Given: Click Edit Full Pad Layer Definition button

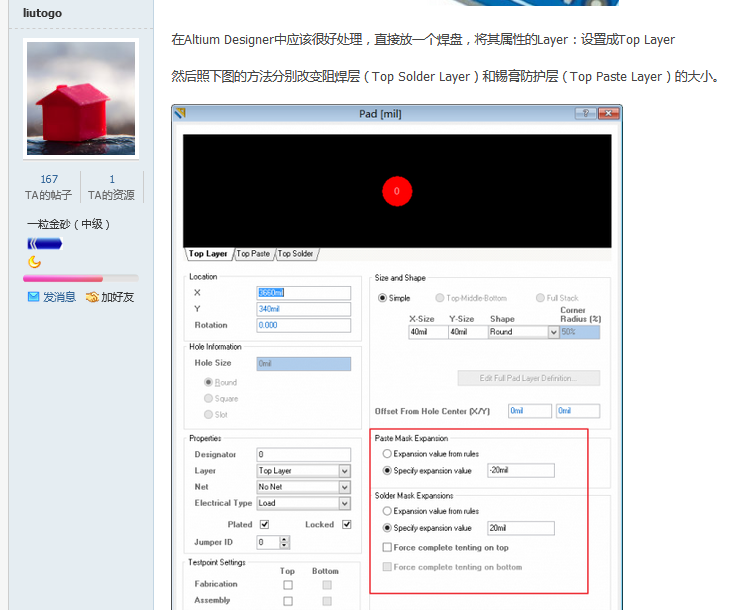Looking at the screenshot, I should (529, 378).
